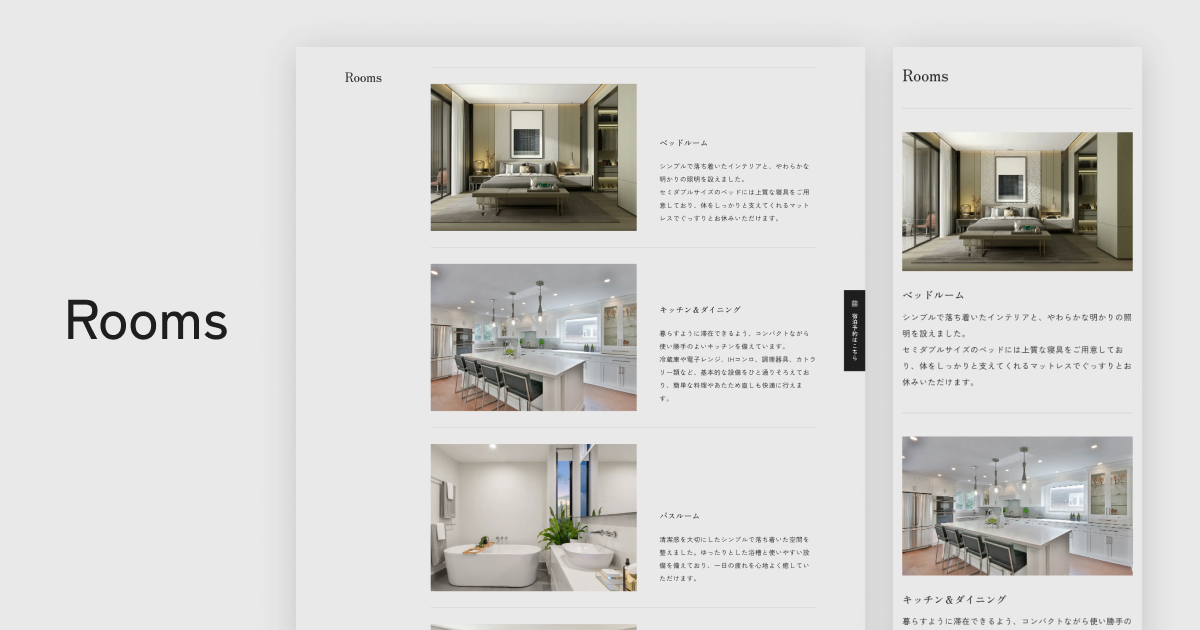Viewport: 1200px width, 630px height.
Task: Click the calendar icon on the reservation ribbon
Action: click(854, 300)
